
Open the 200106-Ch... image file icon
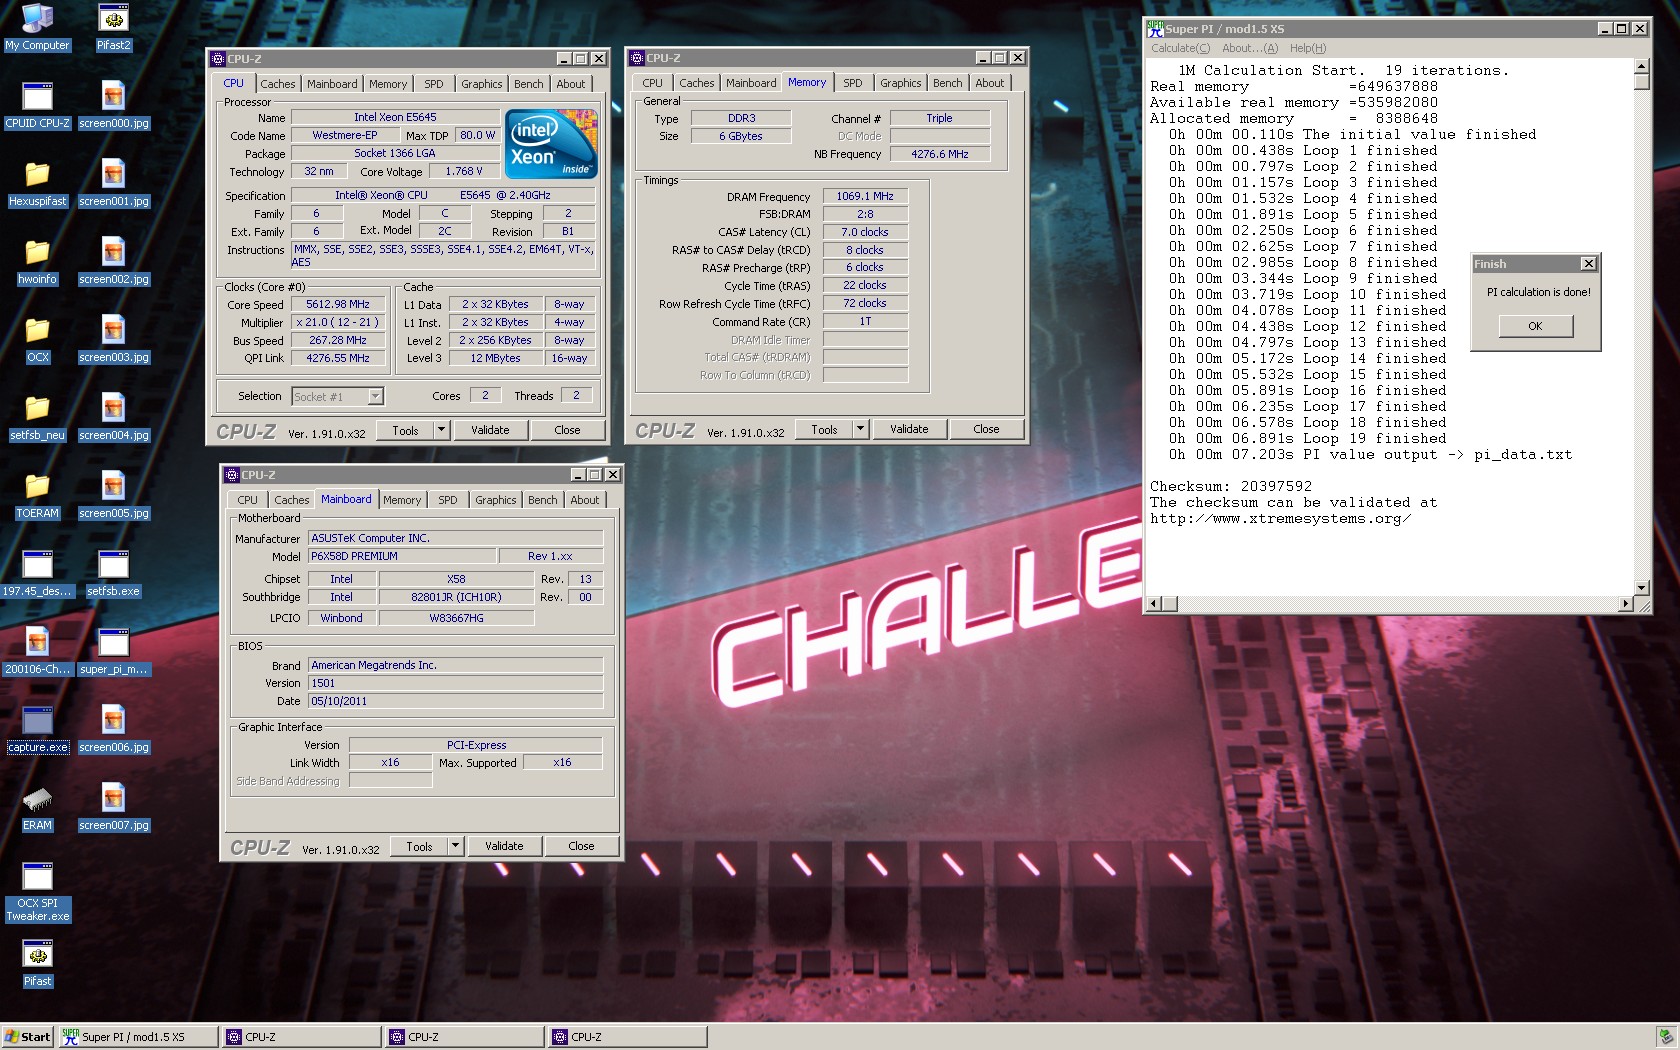point(37,651)
